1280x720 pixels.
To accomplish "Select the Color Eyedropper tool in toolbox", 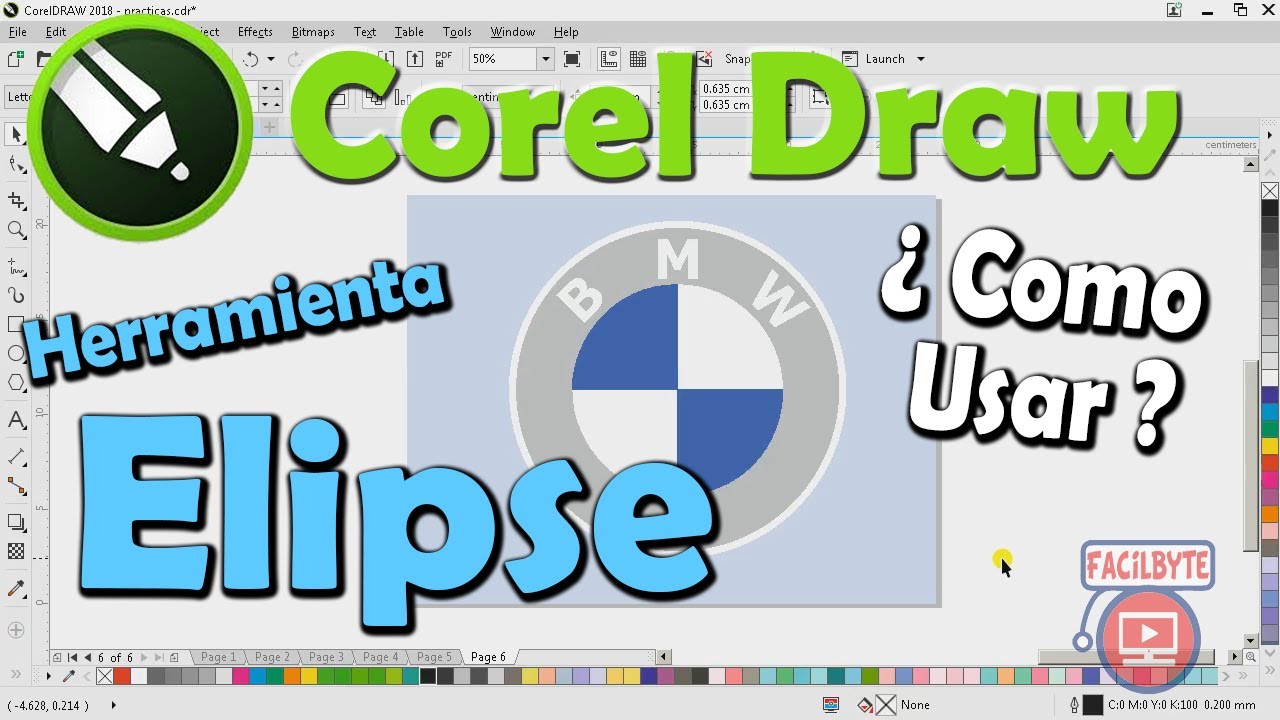I will tap(16, 588).
